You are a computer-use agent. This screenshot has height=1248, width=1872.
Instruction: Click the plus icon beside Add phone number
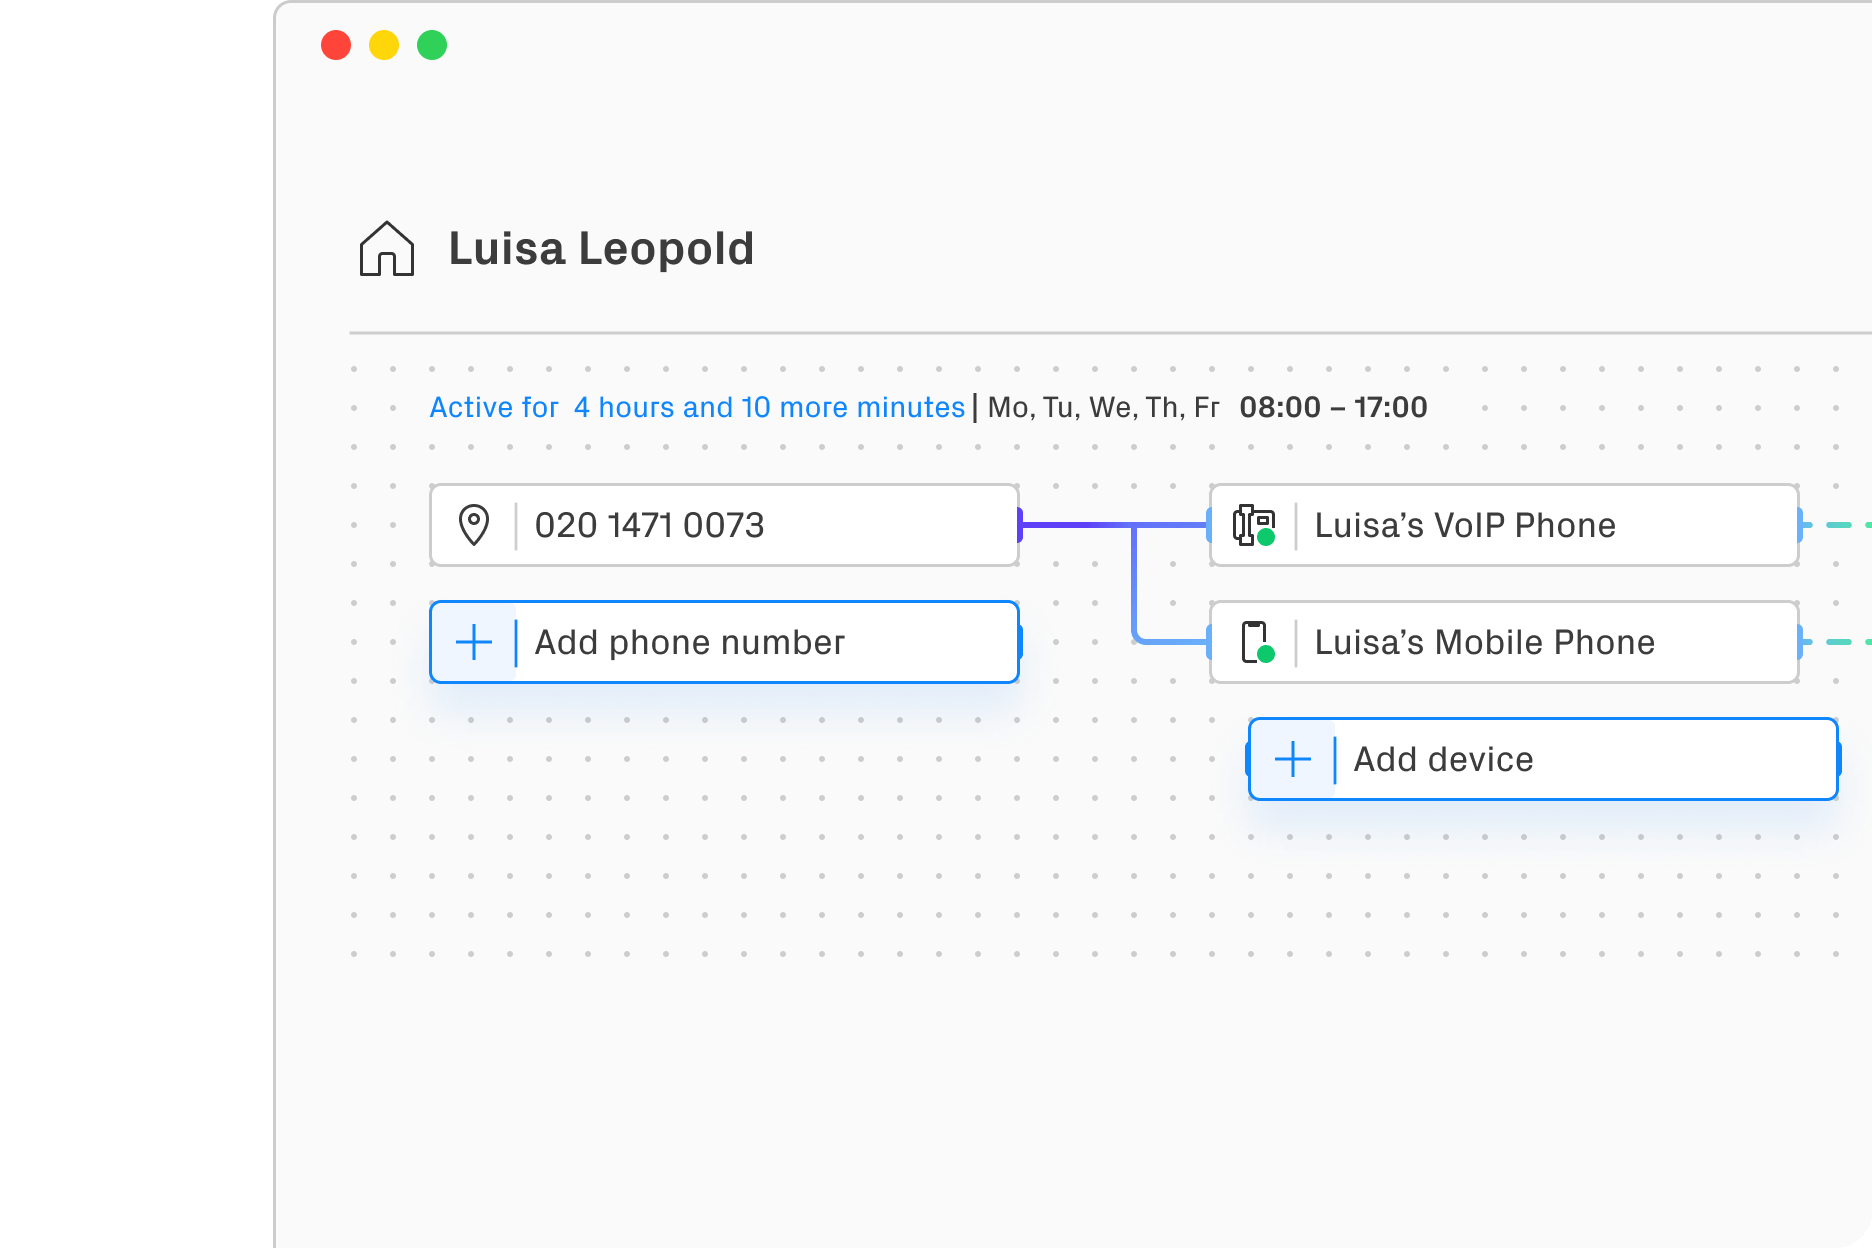click(474, 642)
